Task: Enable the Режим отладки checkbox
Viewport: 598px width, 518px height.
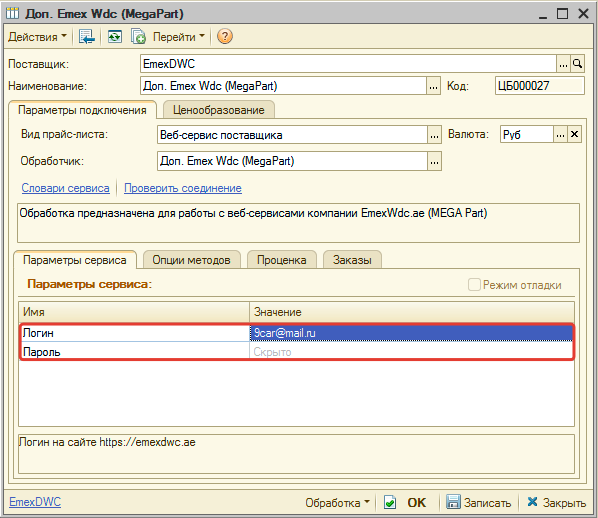Action: [x=474, y=285]
